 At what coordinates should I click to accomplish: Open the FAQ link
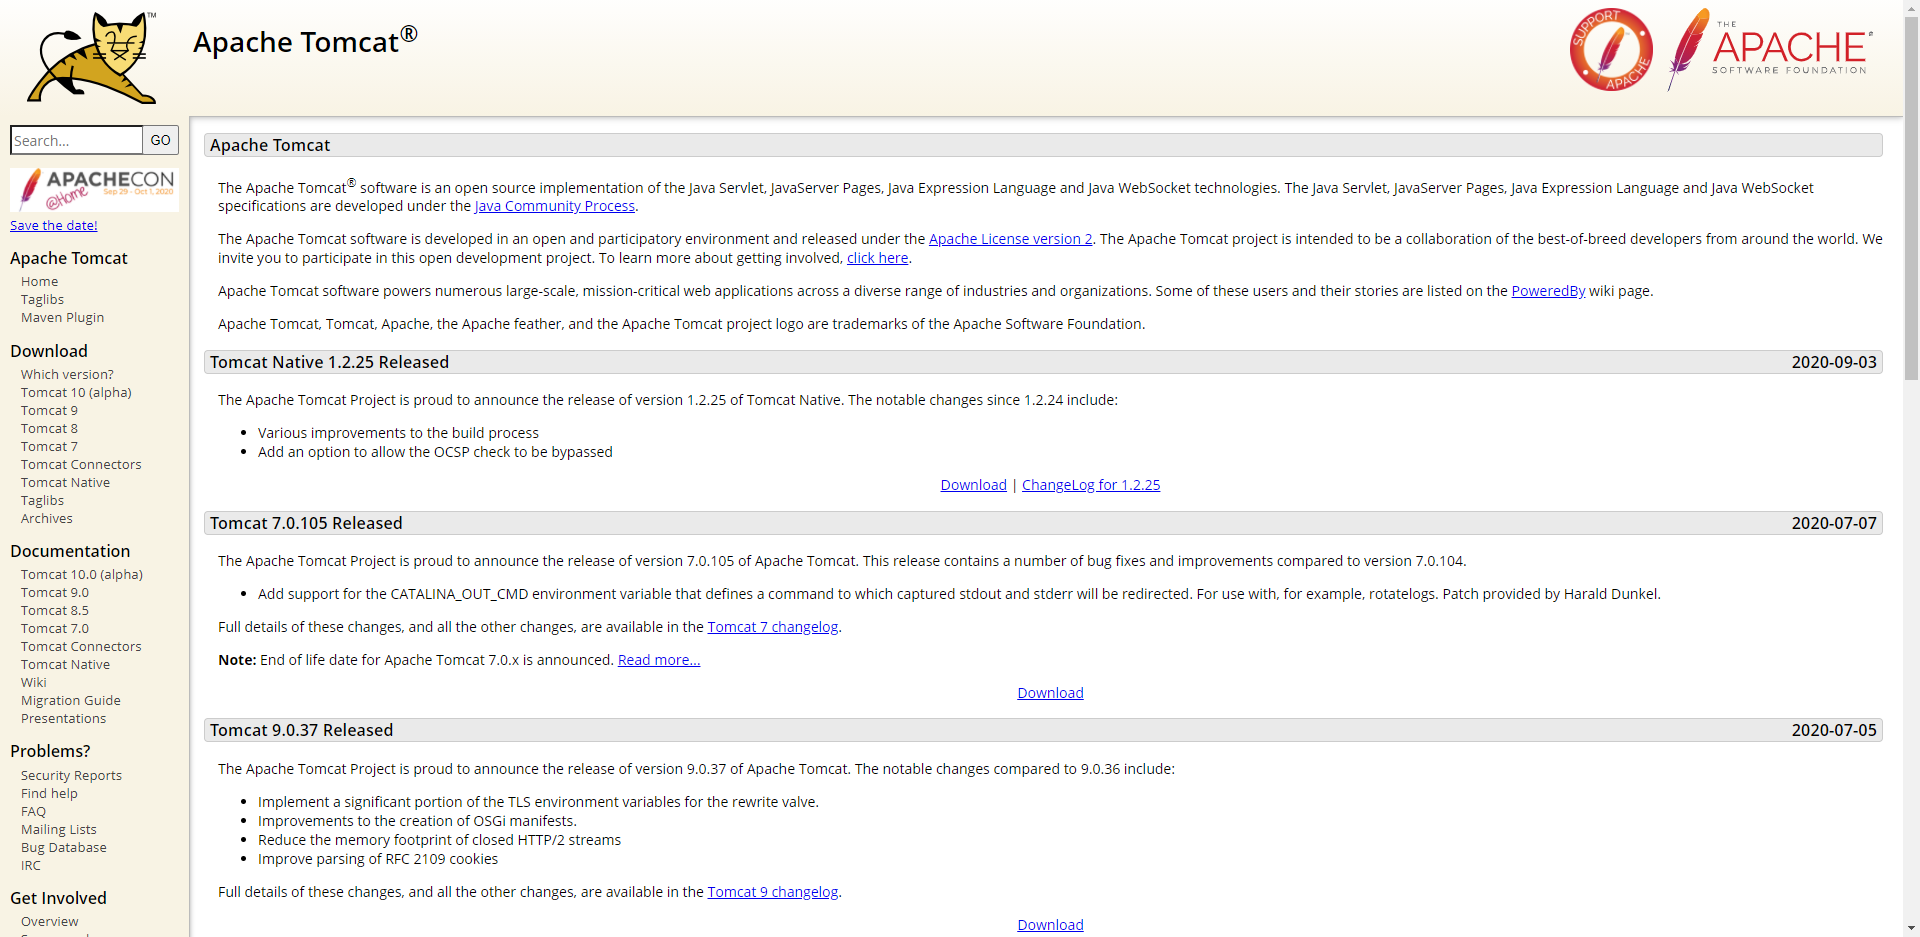[33, 812]
